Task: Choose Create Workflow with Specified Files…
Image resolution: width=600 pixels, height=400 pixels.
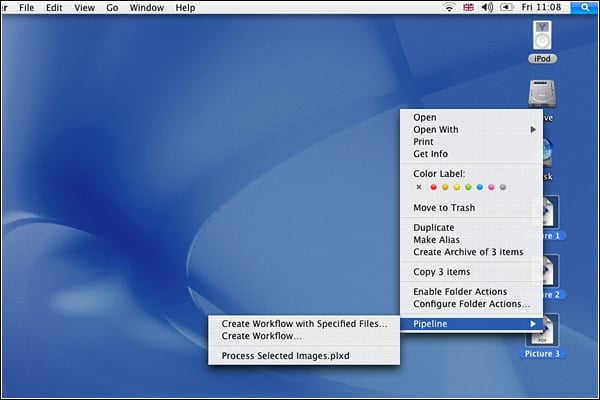Action: point(304,324)
